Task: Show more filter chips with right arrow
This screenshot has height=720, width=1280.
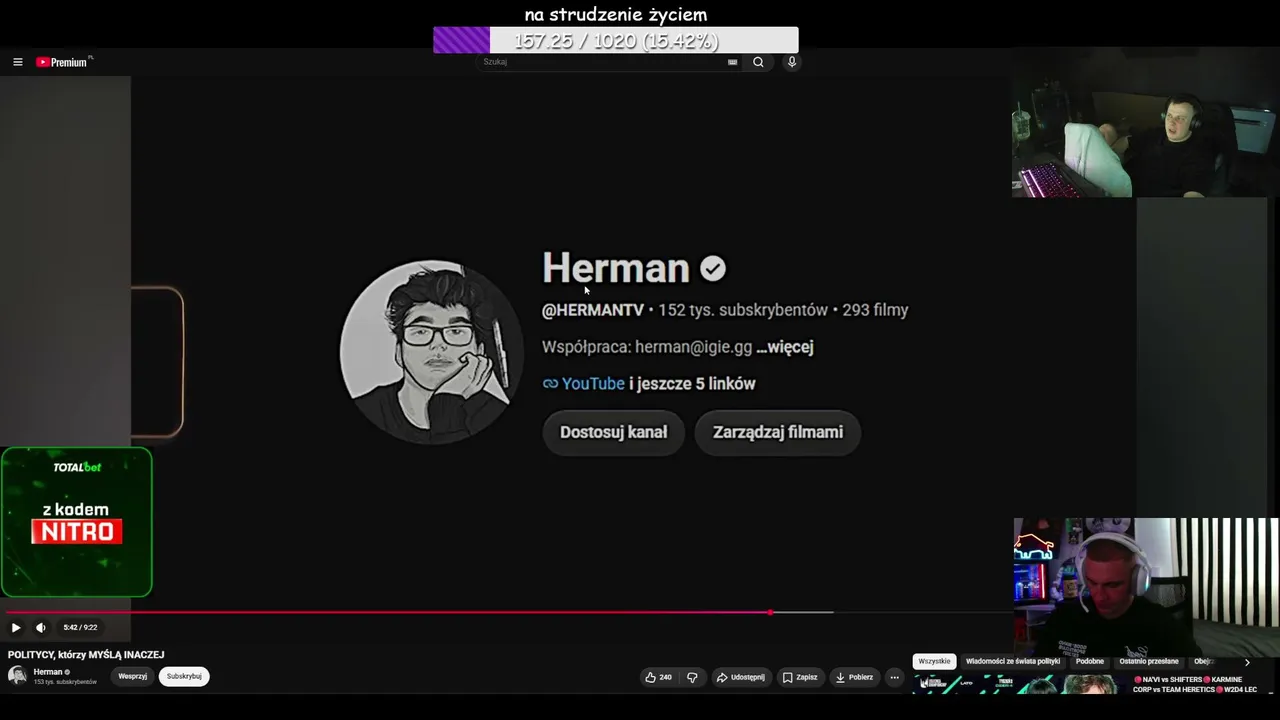Action: coord(1247,662)
